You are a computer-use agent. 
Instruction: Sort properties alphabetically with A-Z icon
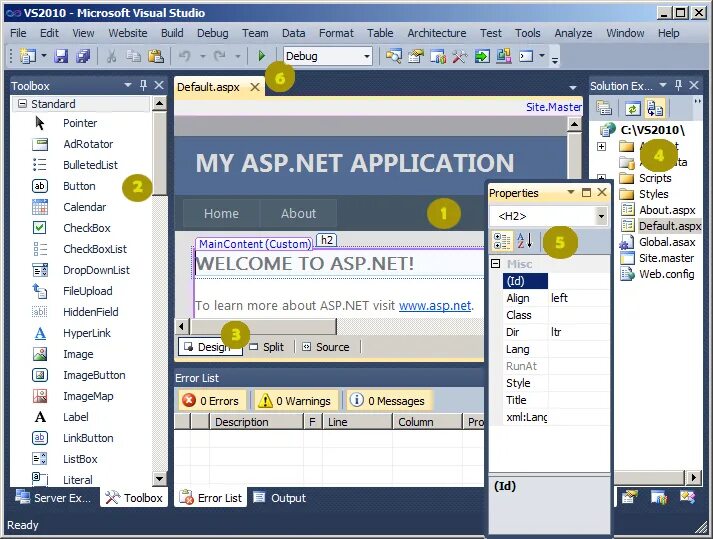pos(524,241)
